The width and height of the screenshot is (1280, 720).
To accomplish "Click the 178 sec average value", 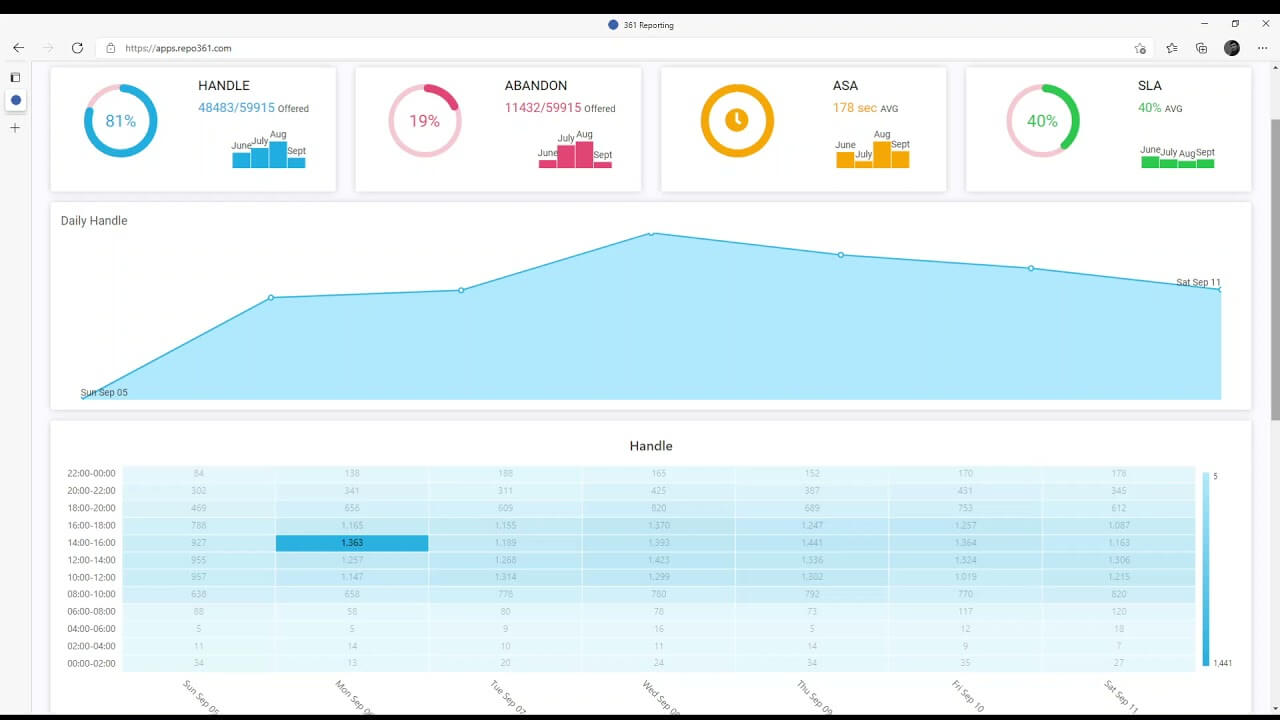I will tap(855, 108).
